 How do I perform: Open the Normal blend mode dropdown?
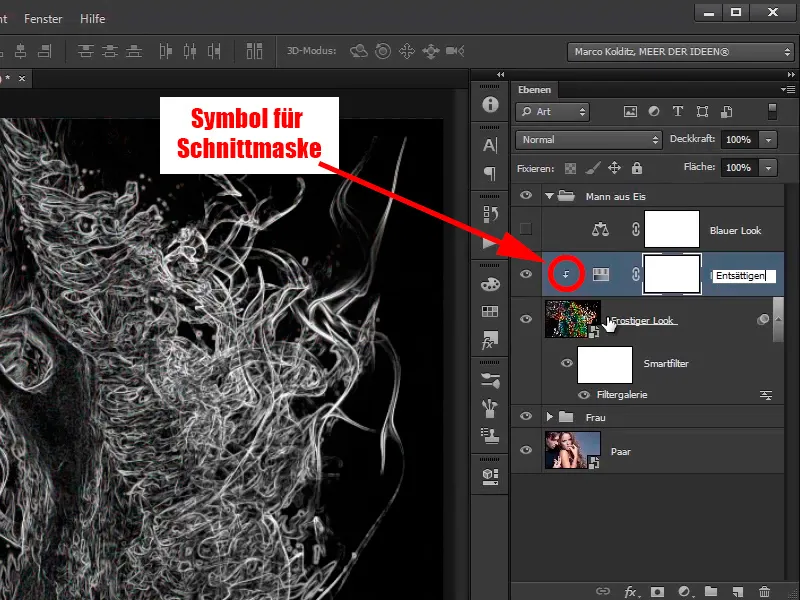(x=588, y=140)
